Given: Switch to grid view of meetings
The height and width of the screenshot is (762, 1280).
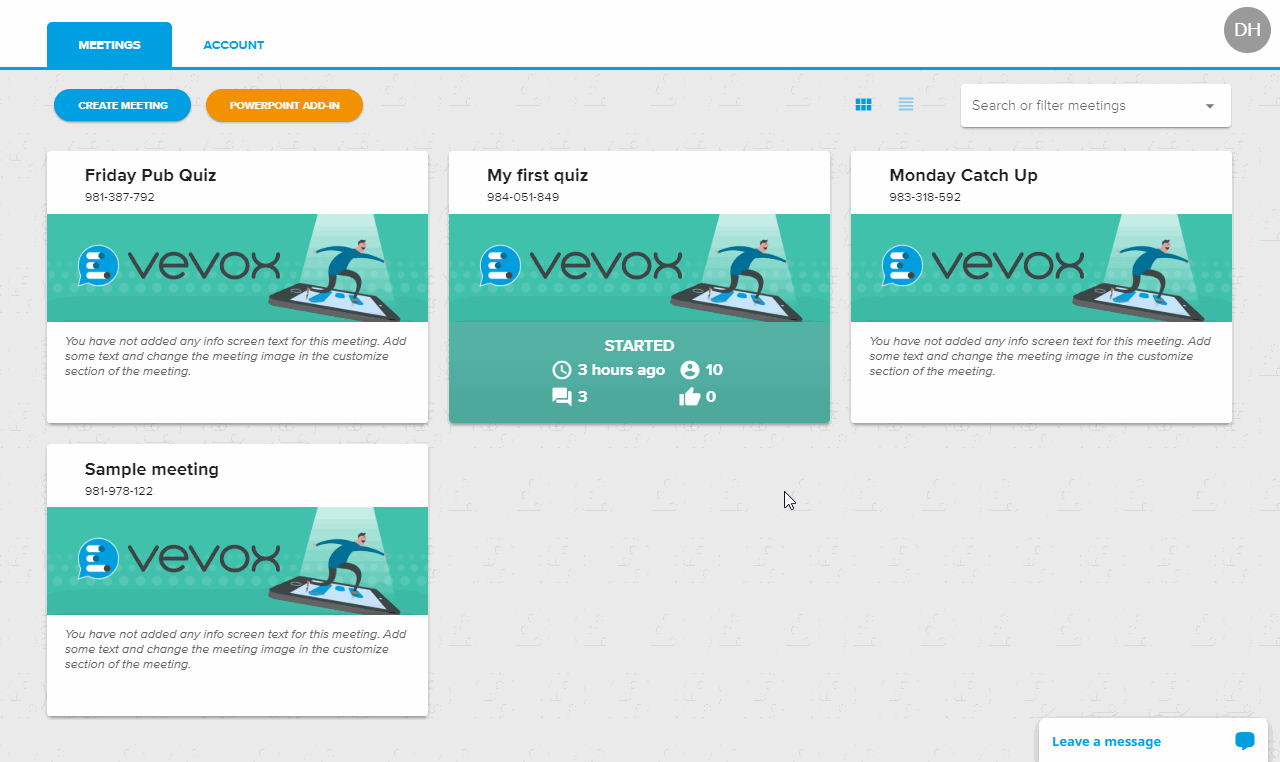Looking at the screenshot, I should coord(864,105).
